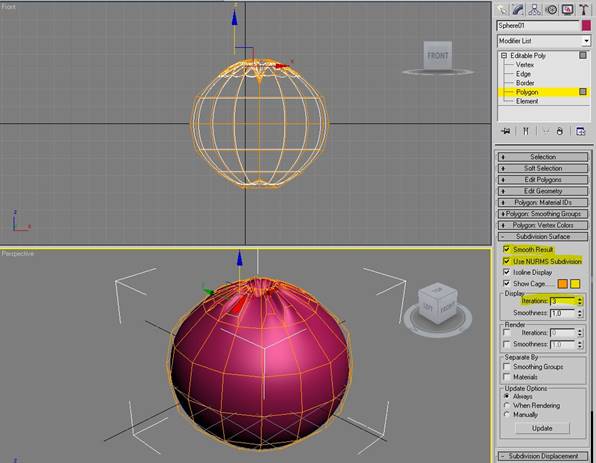Click the FRONT ViewCube face
Image resolution: width=596 pixels, height=463 pixels.
pos(438,55)
